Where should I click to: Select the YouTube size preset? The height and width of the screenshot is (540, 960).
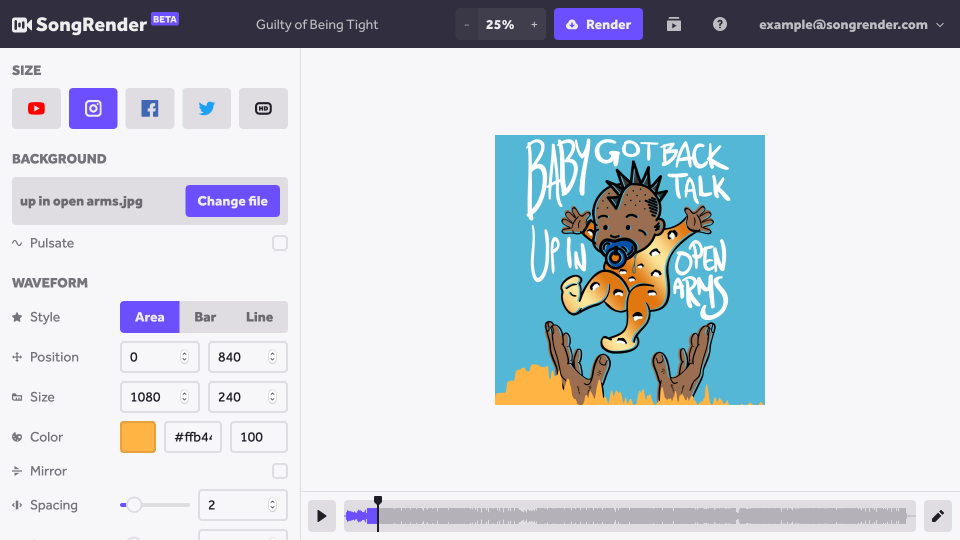[x=37, y=109]
